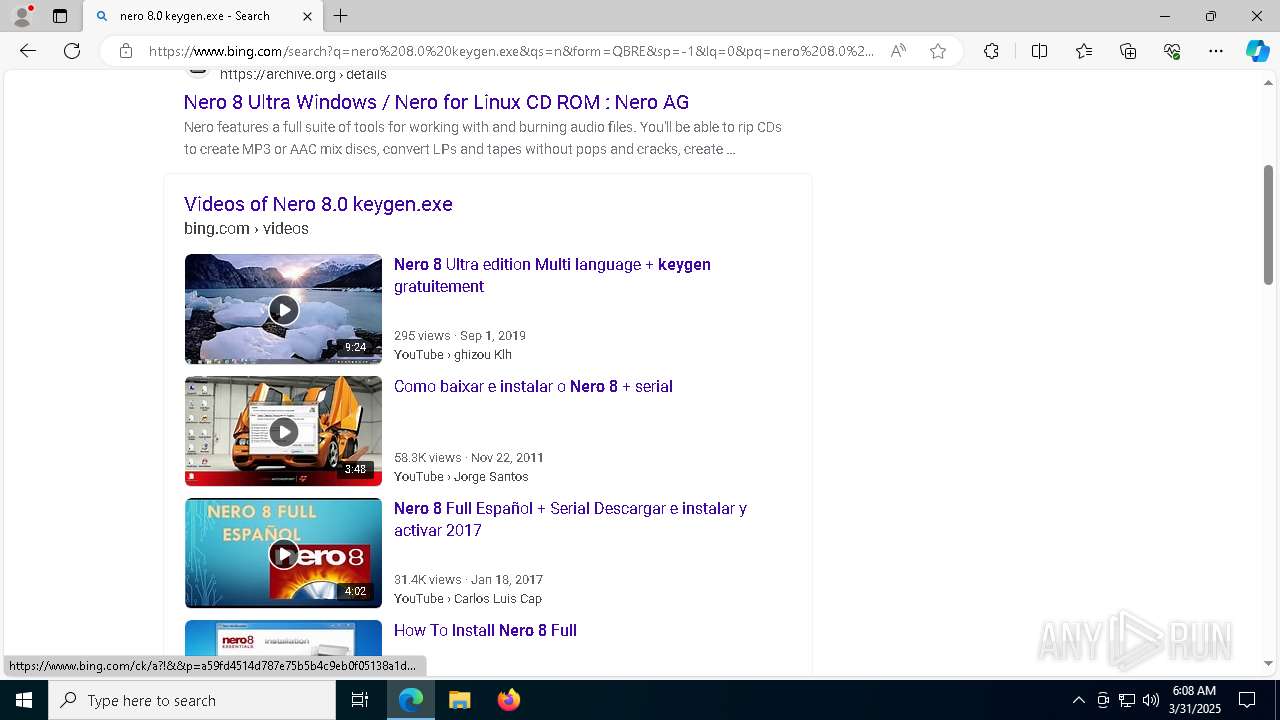
Task: Open the Copilot sidebar icon
Action: [x=1257, y=51]
